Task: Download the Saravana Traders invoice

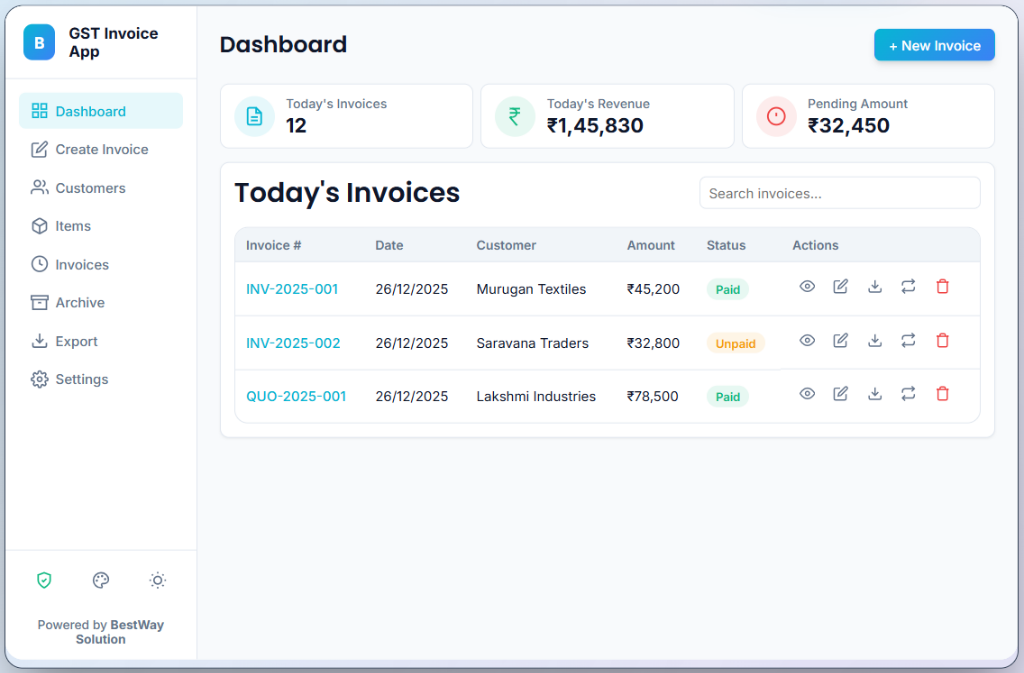Action: point(874,340)
